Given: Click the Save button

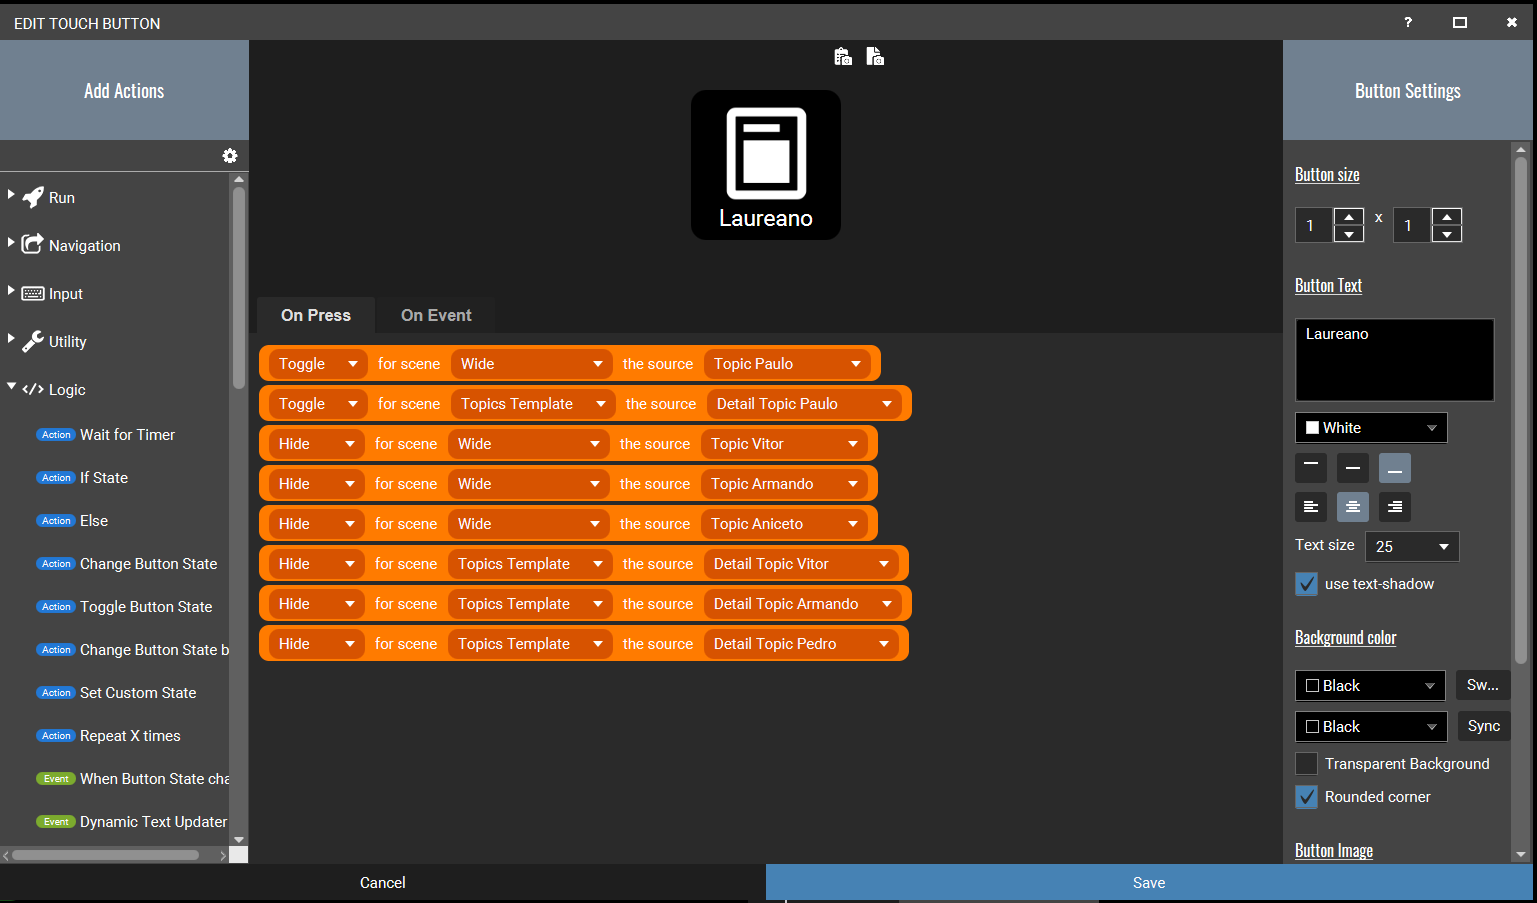Looking at the screenshot, I should click(1148, 883).
